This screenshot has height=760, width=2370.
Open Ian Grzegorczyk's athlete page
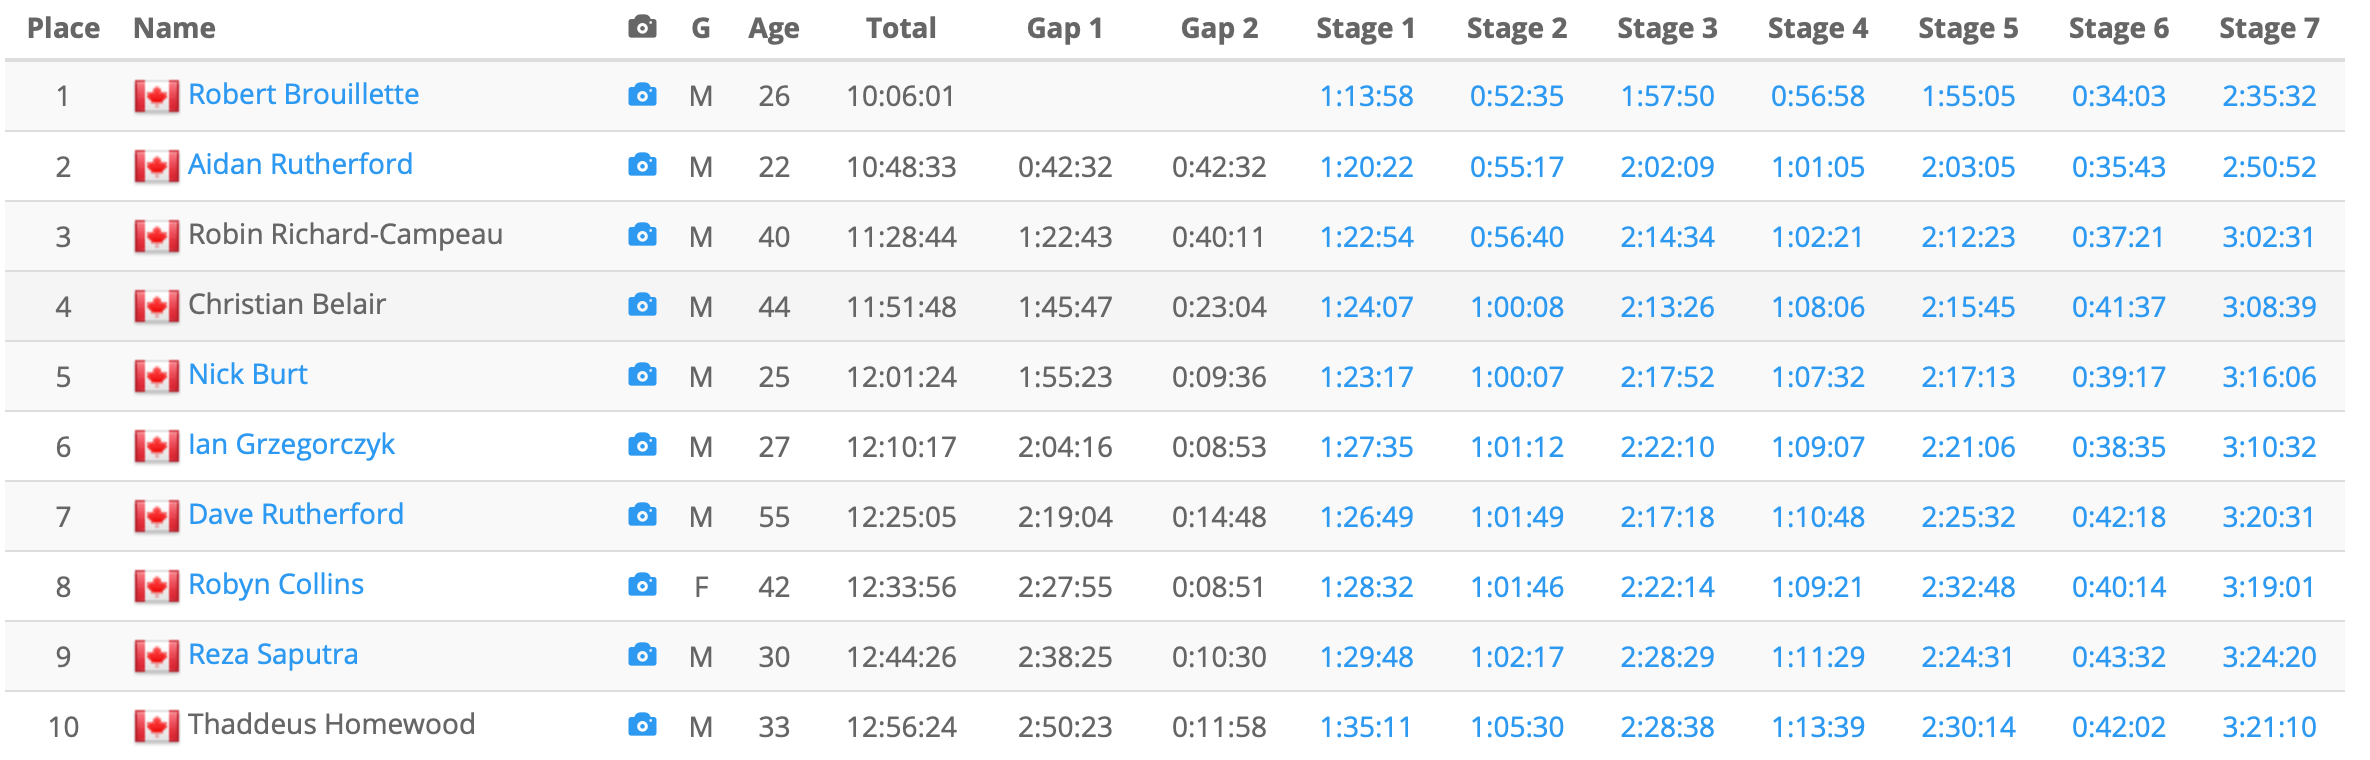tap(291, 445)
